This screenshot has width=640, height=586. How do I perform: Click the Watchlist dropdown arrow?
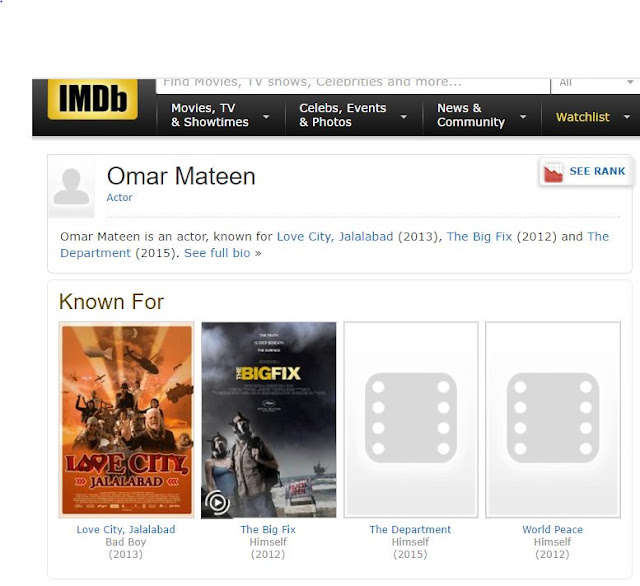[627, 117]
